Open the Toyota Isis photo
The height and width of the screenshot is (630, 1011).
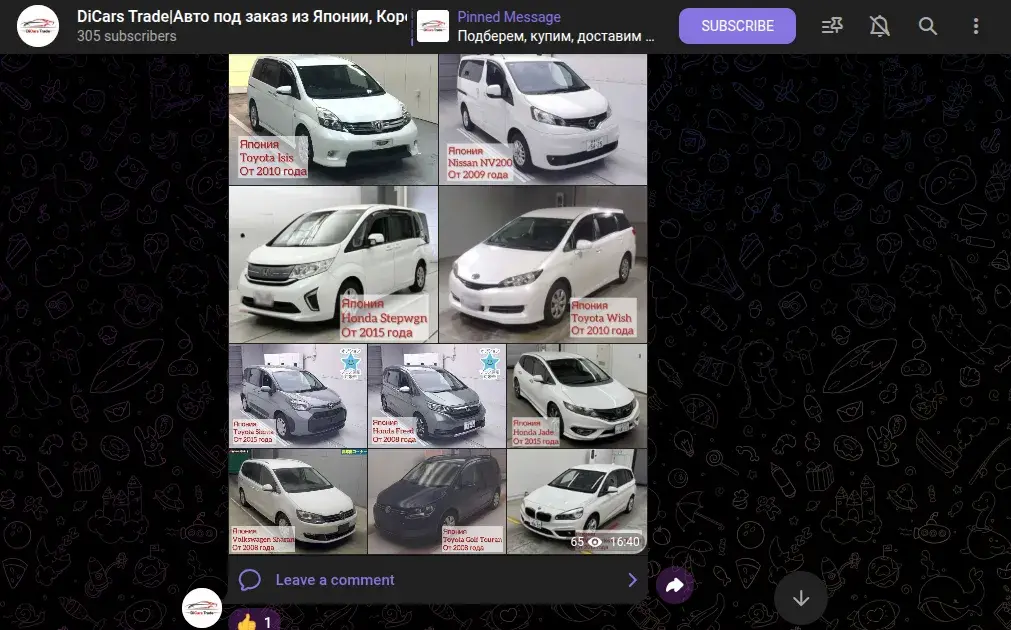pos(333,119)
